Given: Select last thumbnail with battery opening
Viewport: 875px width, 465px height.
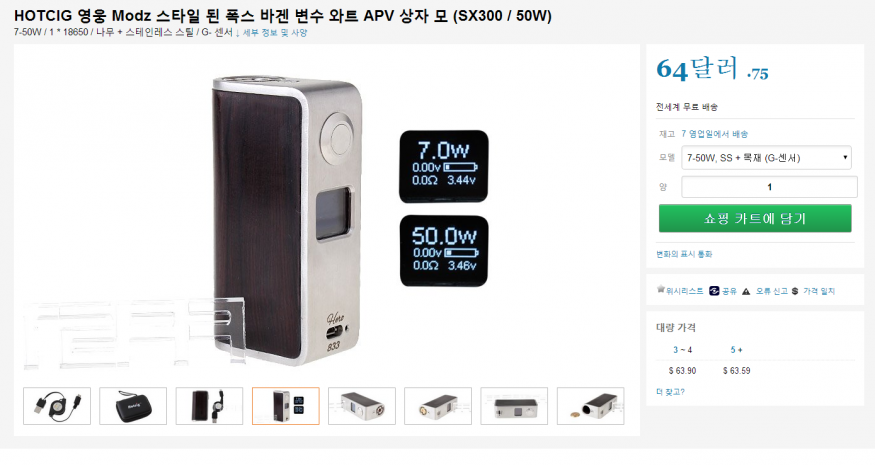Looking at the screenshot, I should coord(590,406).
